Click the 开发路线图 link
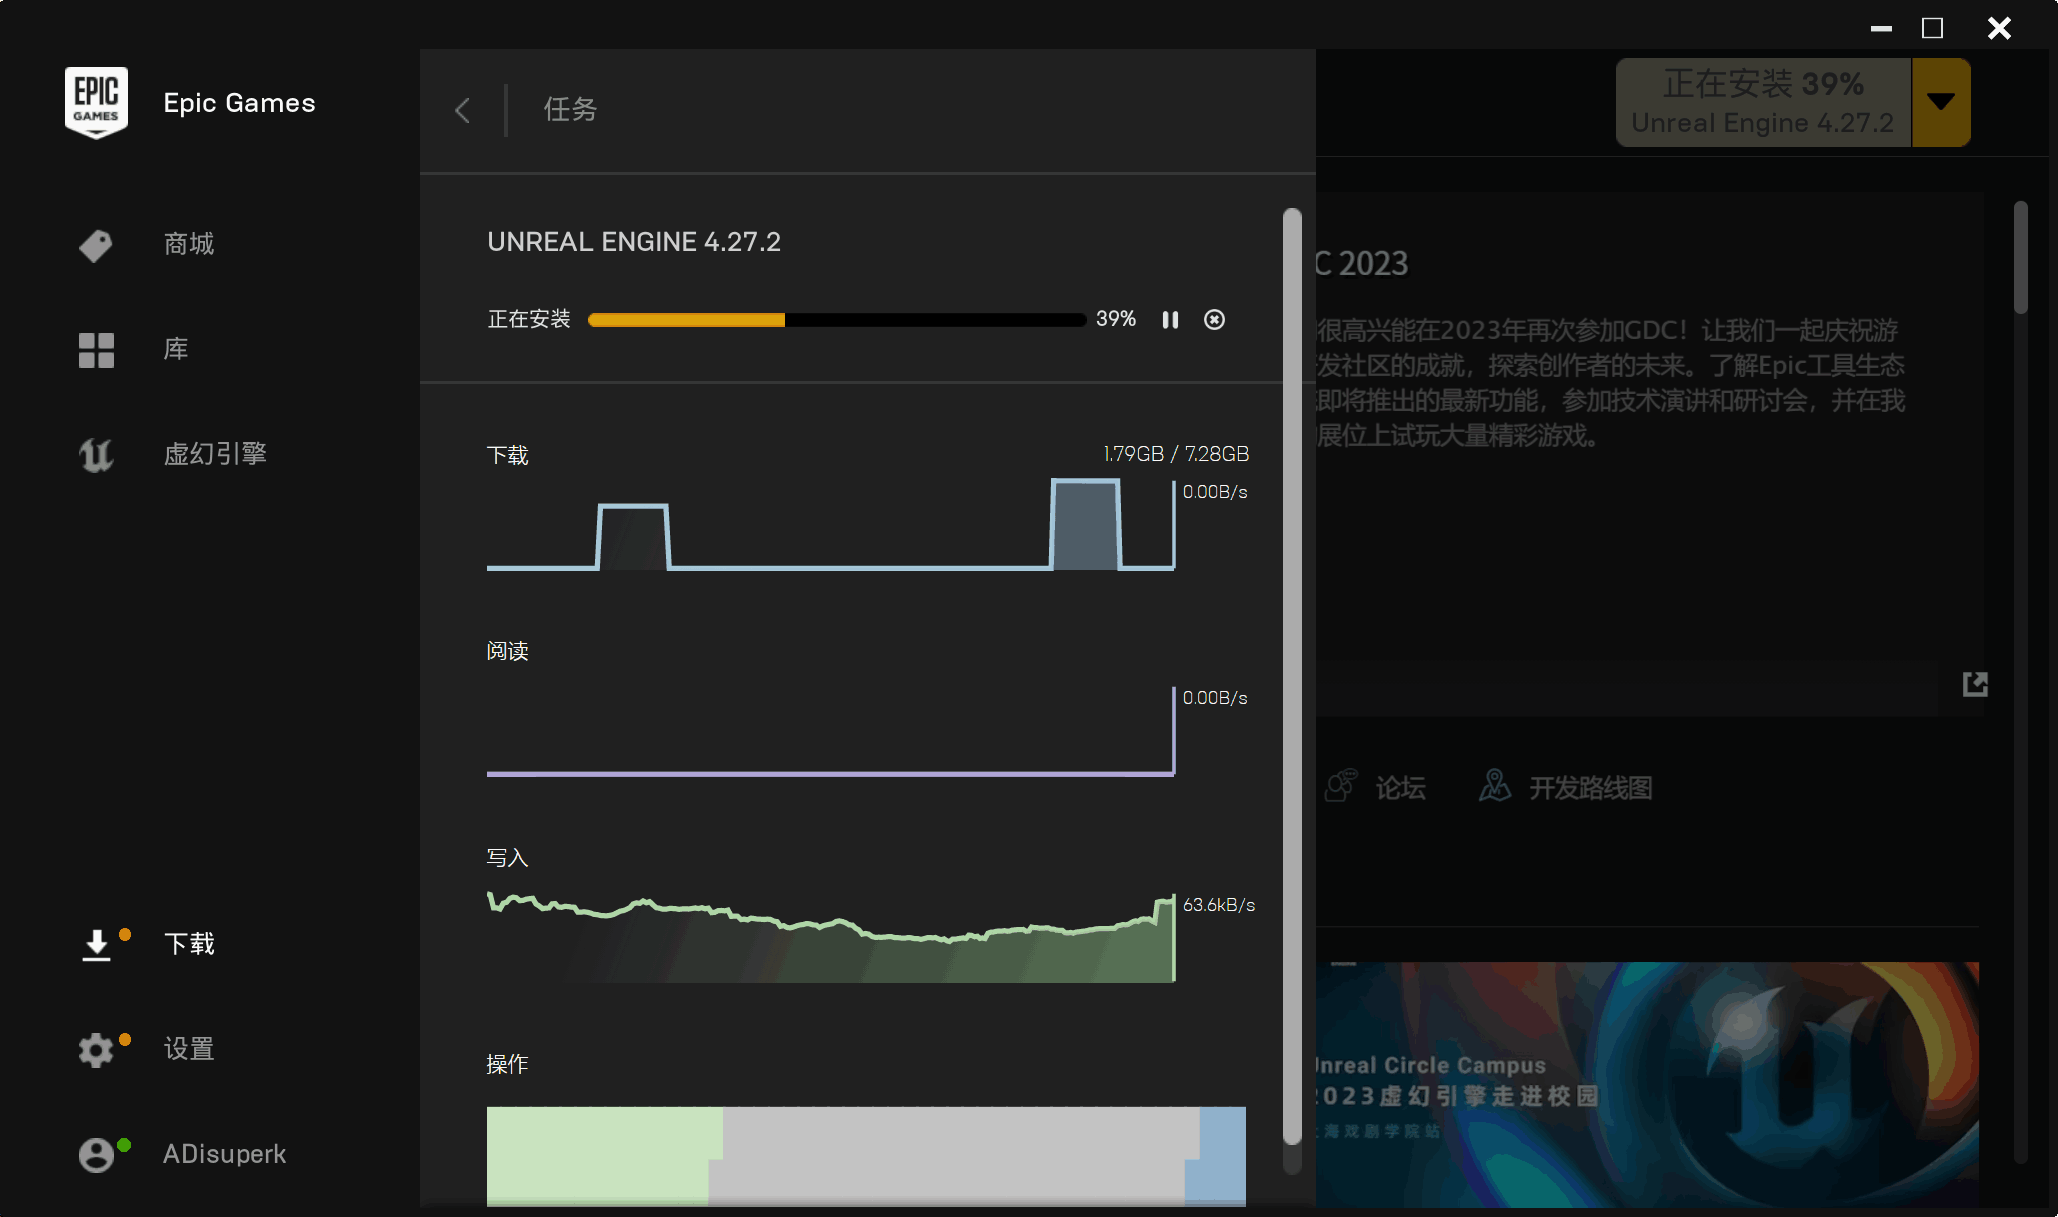 1590,788
